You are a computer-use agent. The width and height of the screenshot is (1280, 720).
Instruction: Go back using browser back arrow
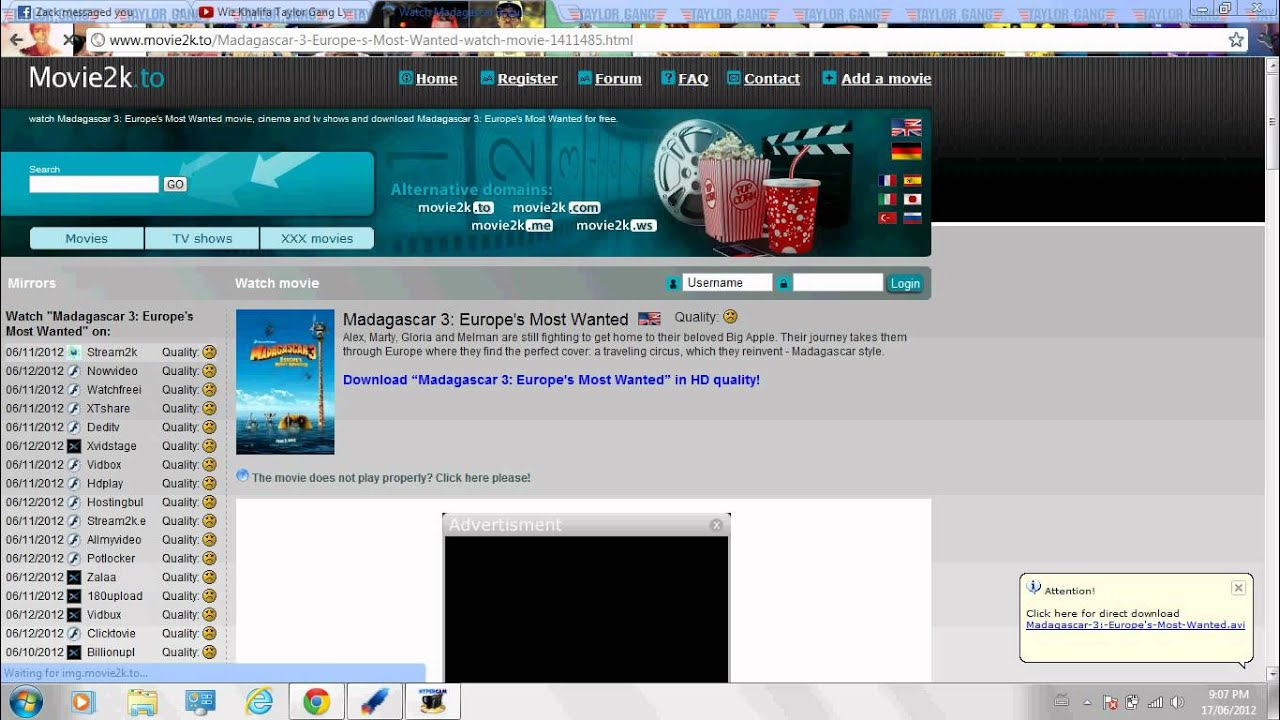16,40
